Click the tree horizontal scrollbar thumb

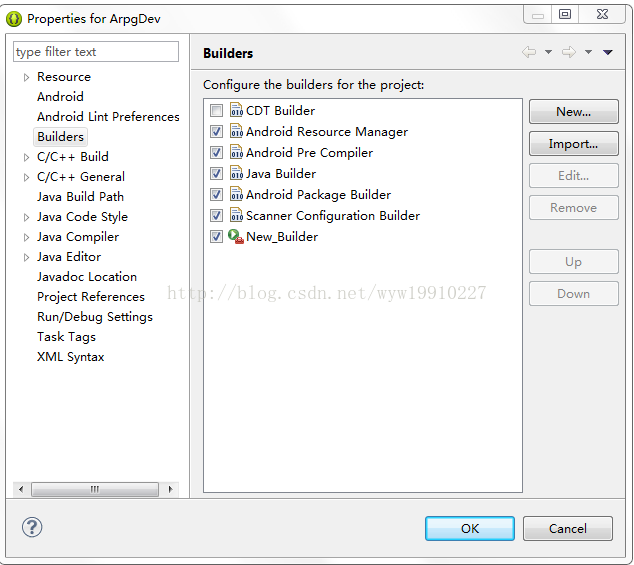95,489
